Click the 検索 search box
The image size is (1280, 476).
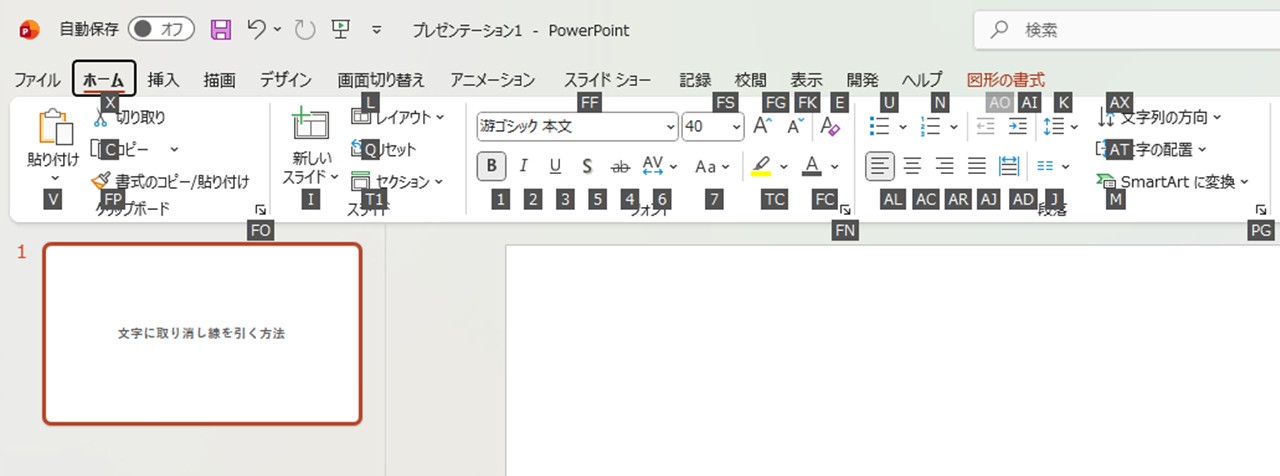(1128, 30)
